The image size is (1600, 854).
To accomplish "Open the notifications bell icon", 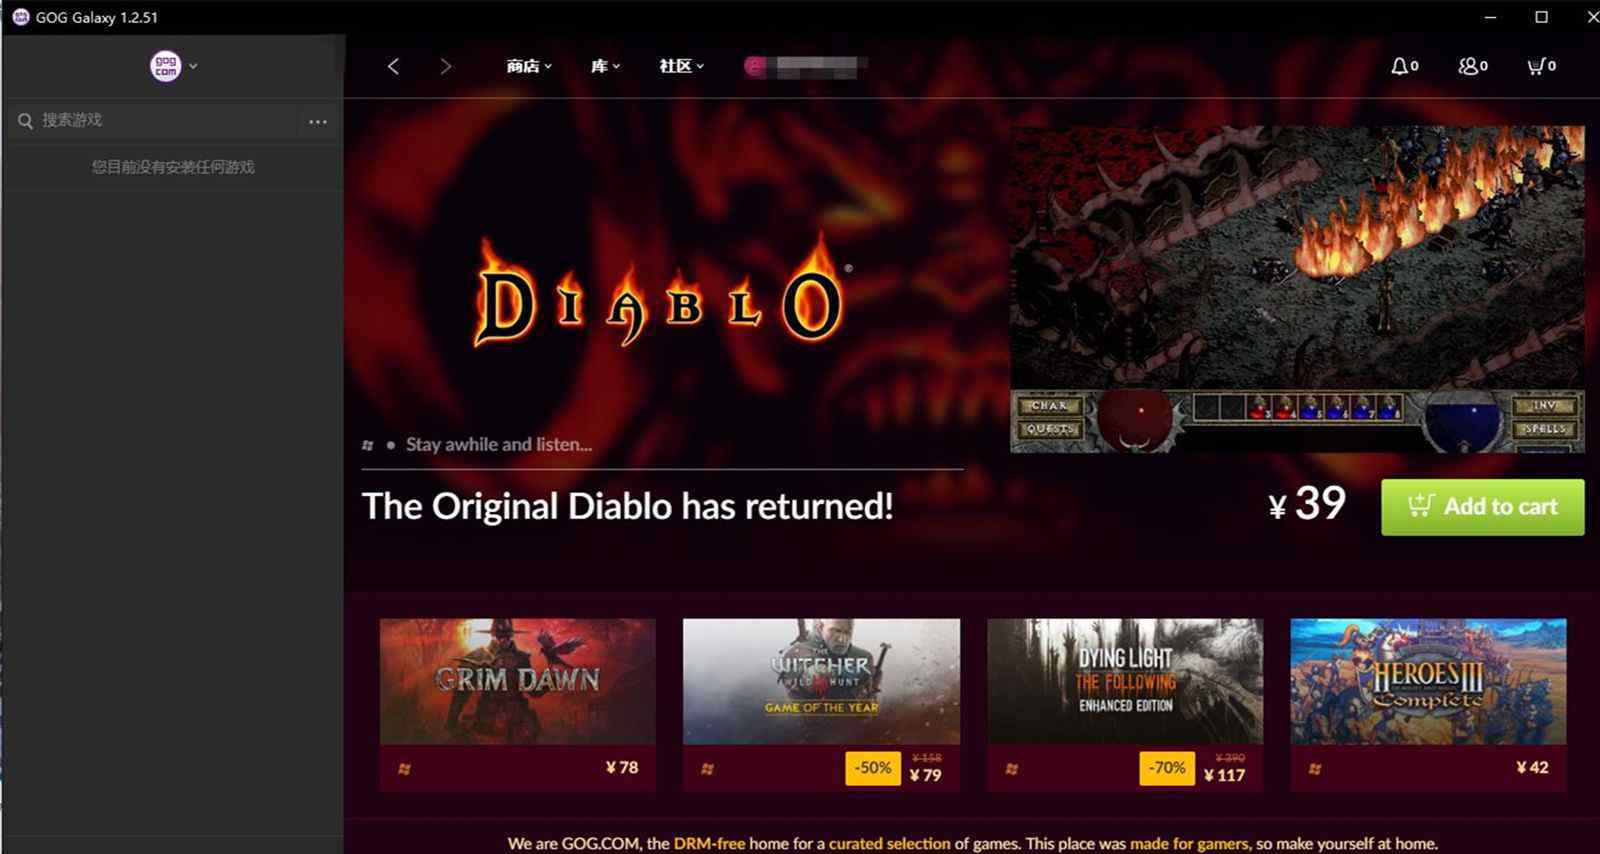I will pyautogui.click(x=1404, y=66).
